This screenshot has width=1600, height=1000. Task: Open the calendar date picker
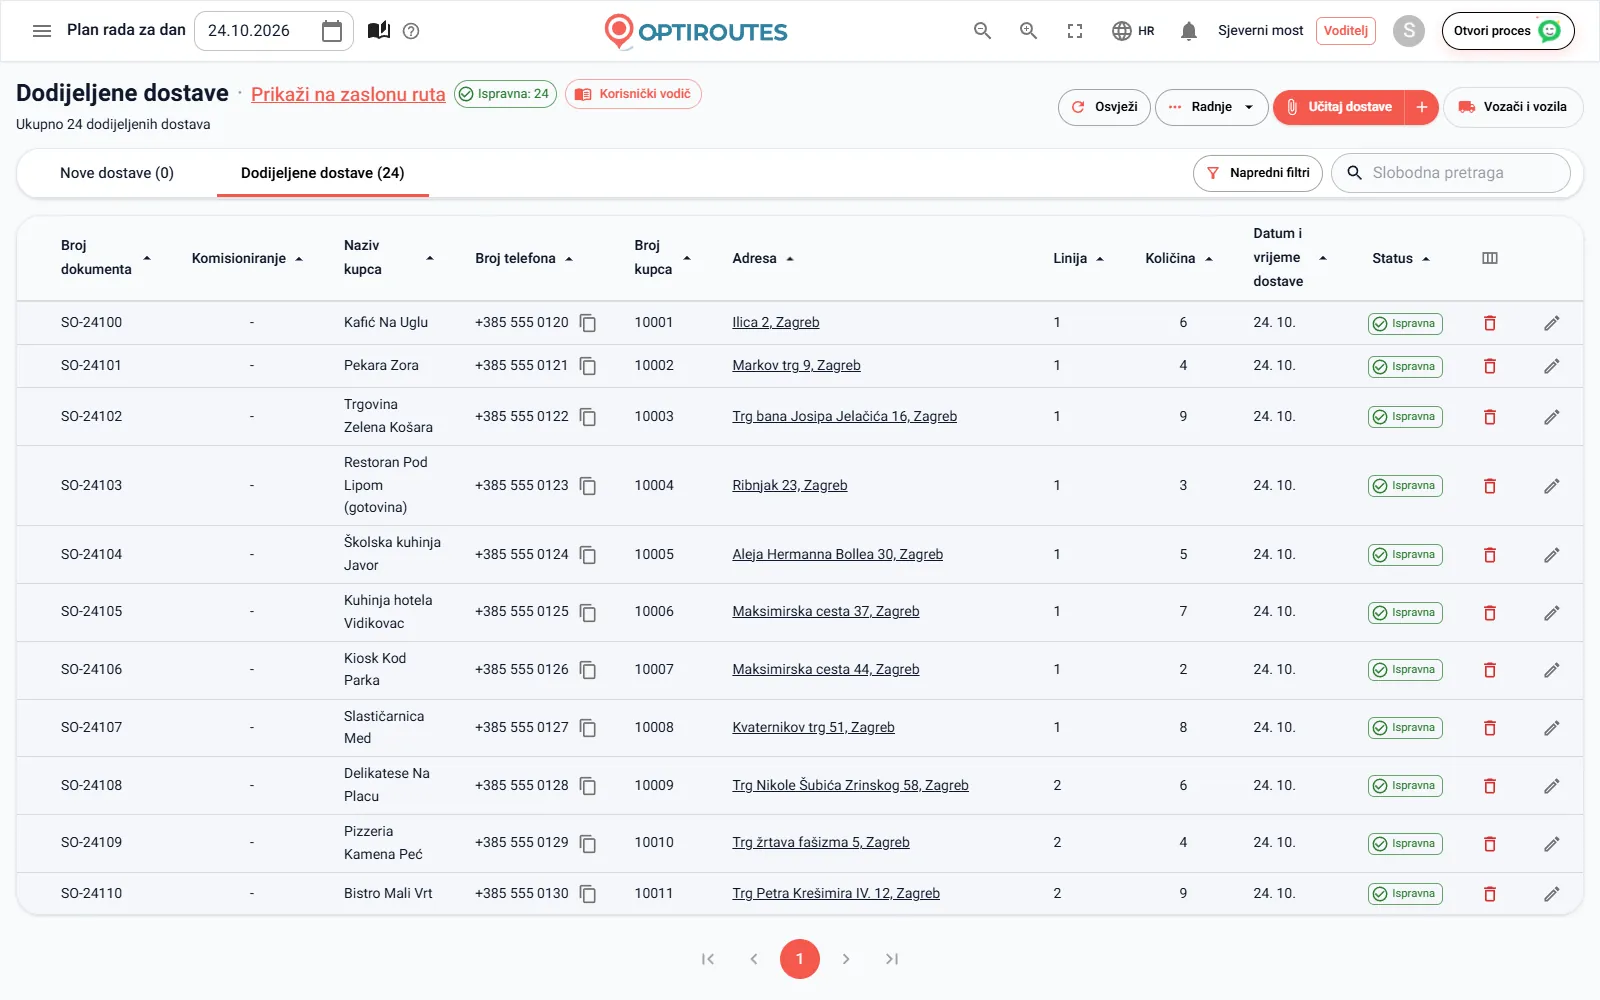pos(332,31)
